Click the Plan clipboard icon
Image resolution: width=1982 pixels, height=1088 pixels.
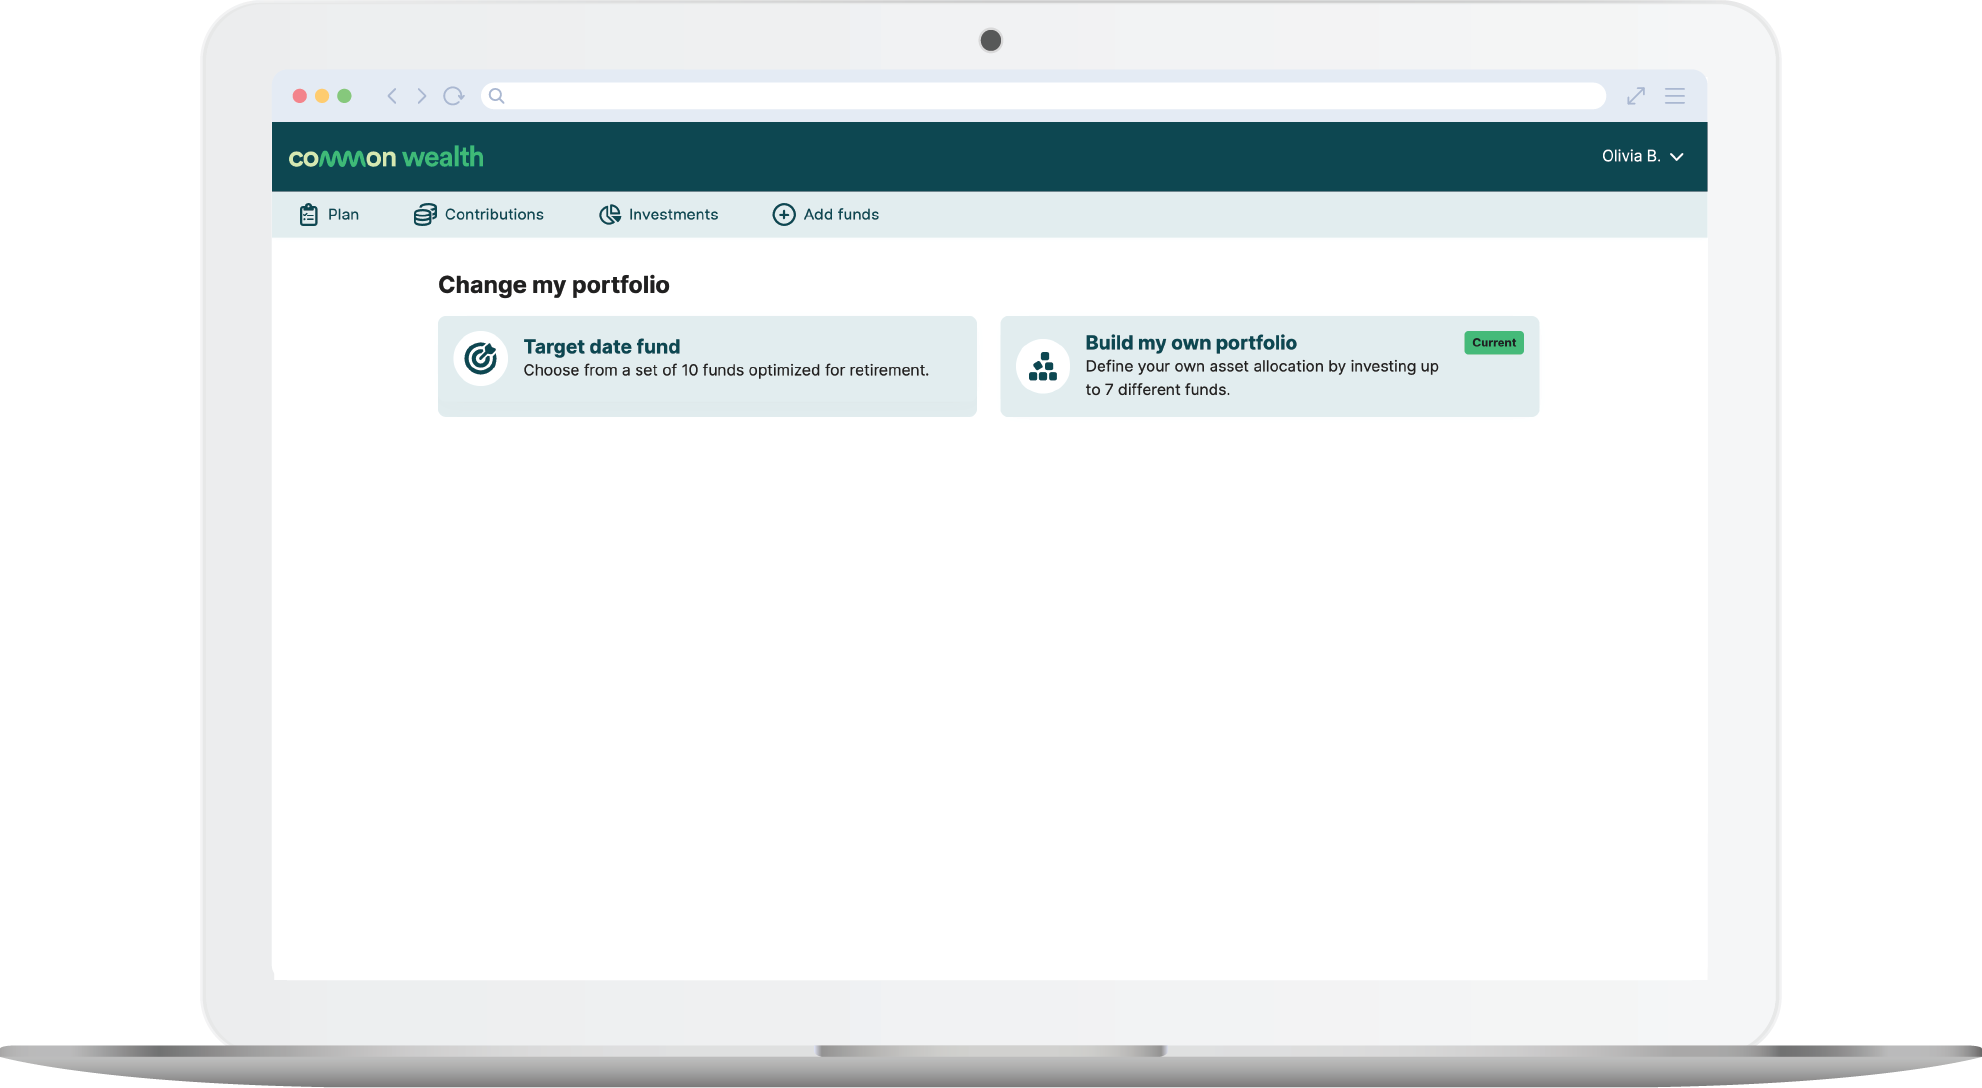pos(309,214)
